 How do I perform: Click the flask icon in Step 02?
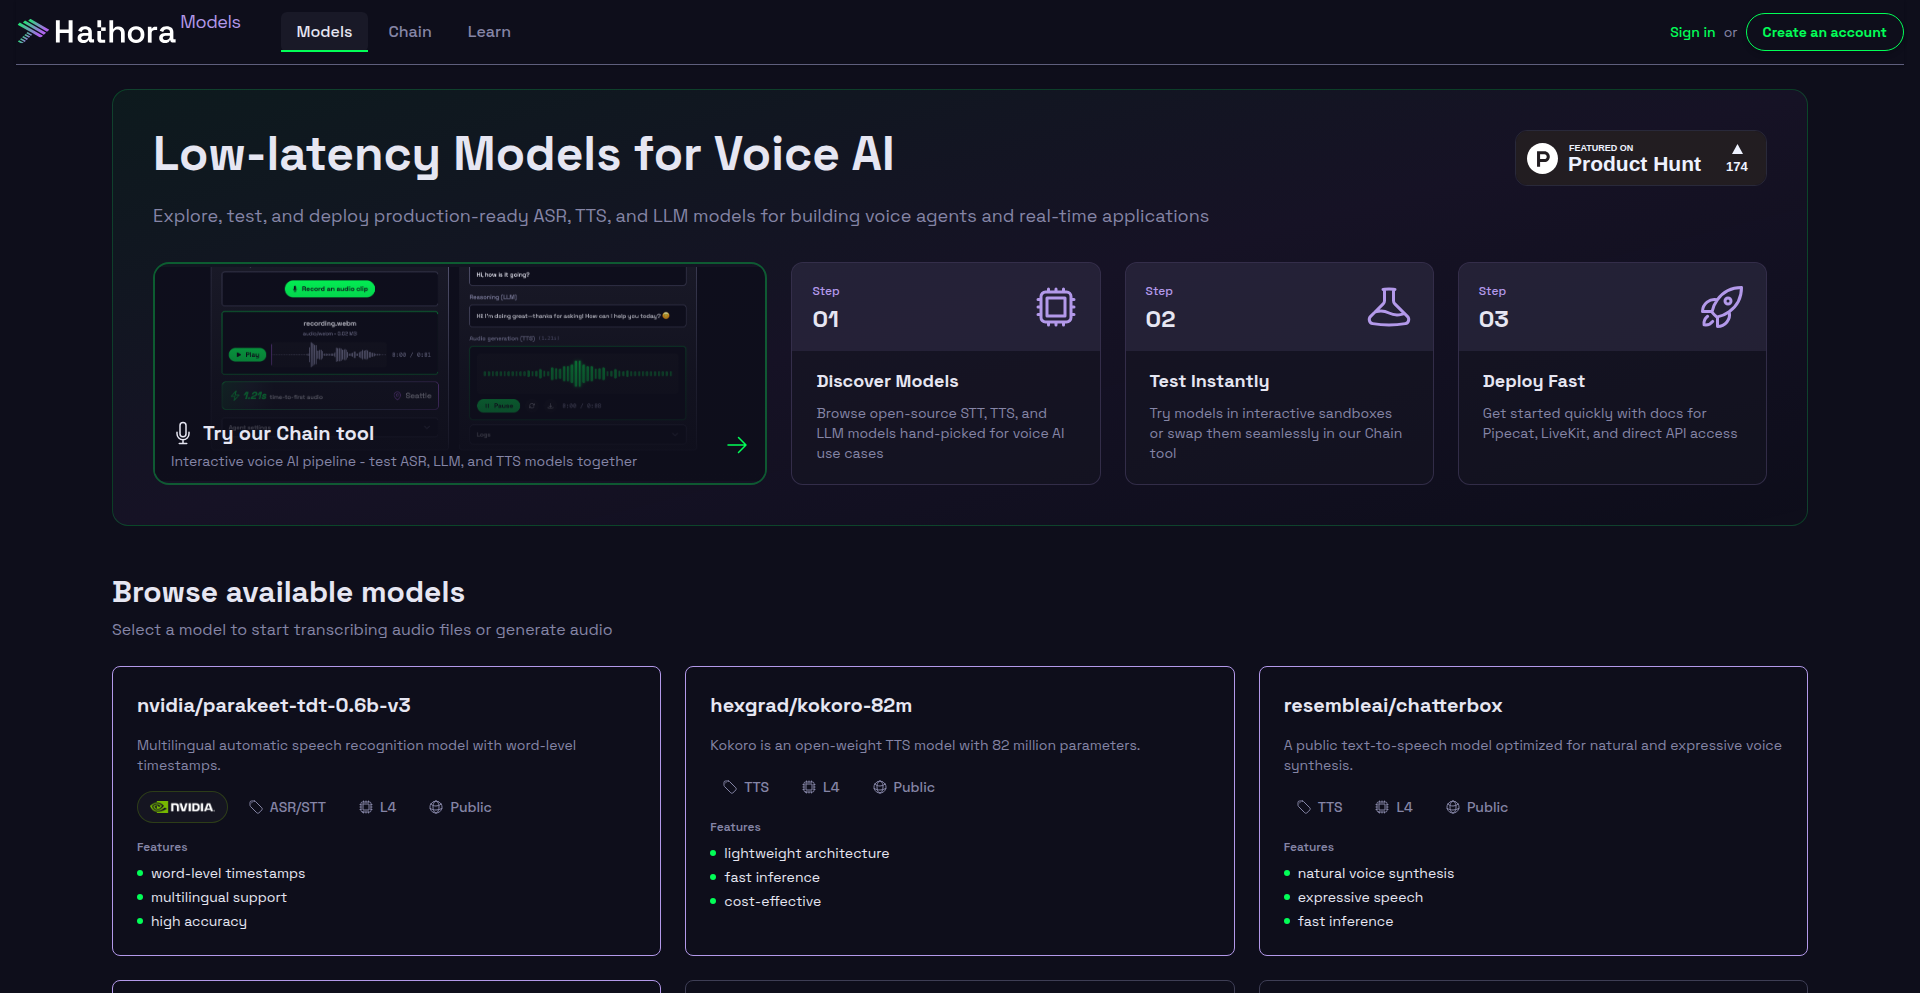point(1388,307)
